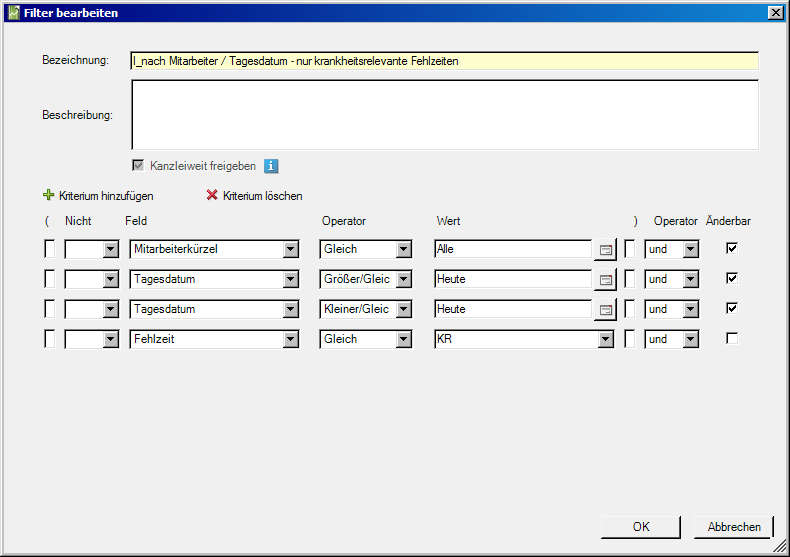Open the calendar picker for Größer/Gleich Tagesdatum row

[605, 280]
